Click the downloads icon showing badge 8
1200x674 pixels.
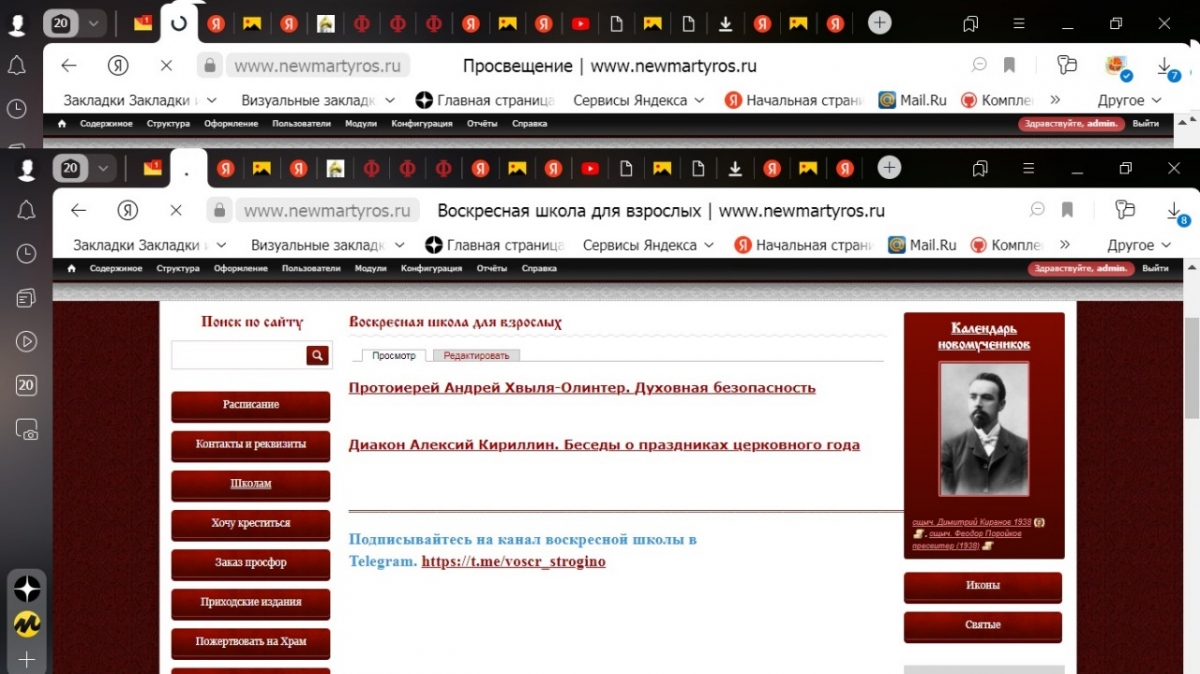1175,211
